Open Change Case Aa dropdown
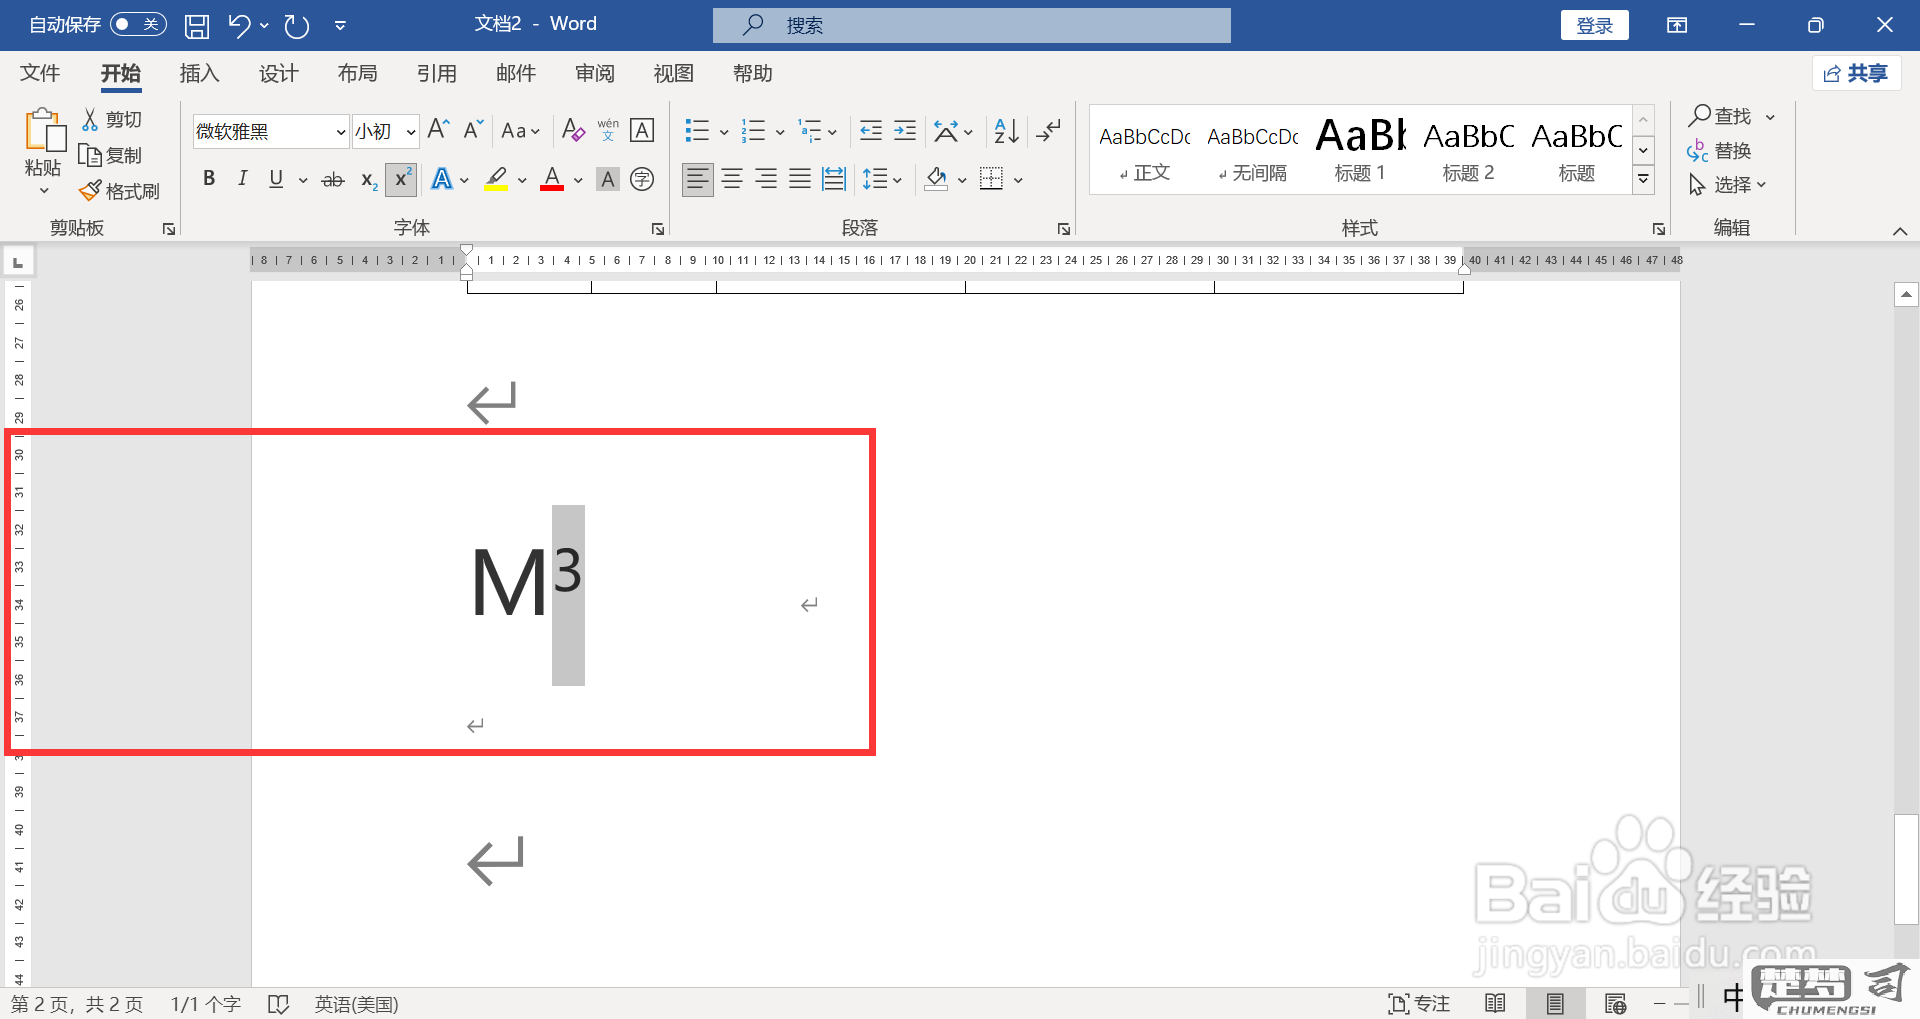 pyautogui.click(x=520, y=131)
